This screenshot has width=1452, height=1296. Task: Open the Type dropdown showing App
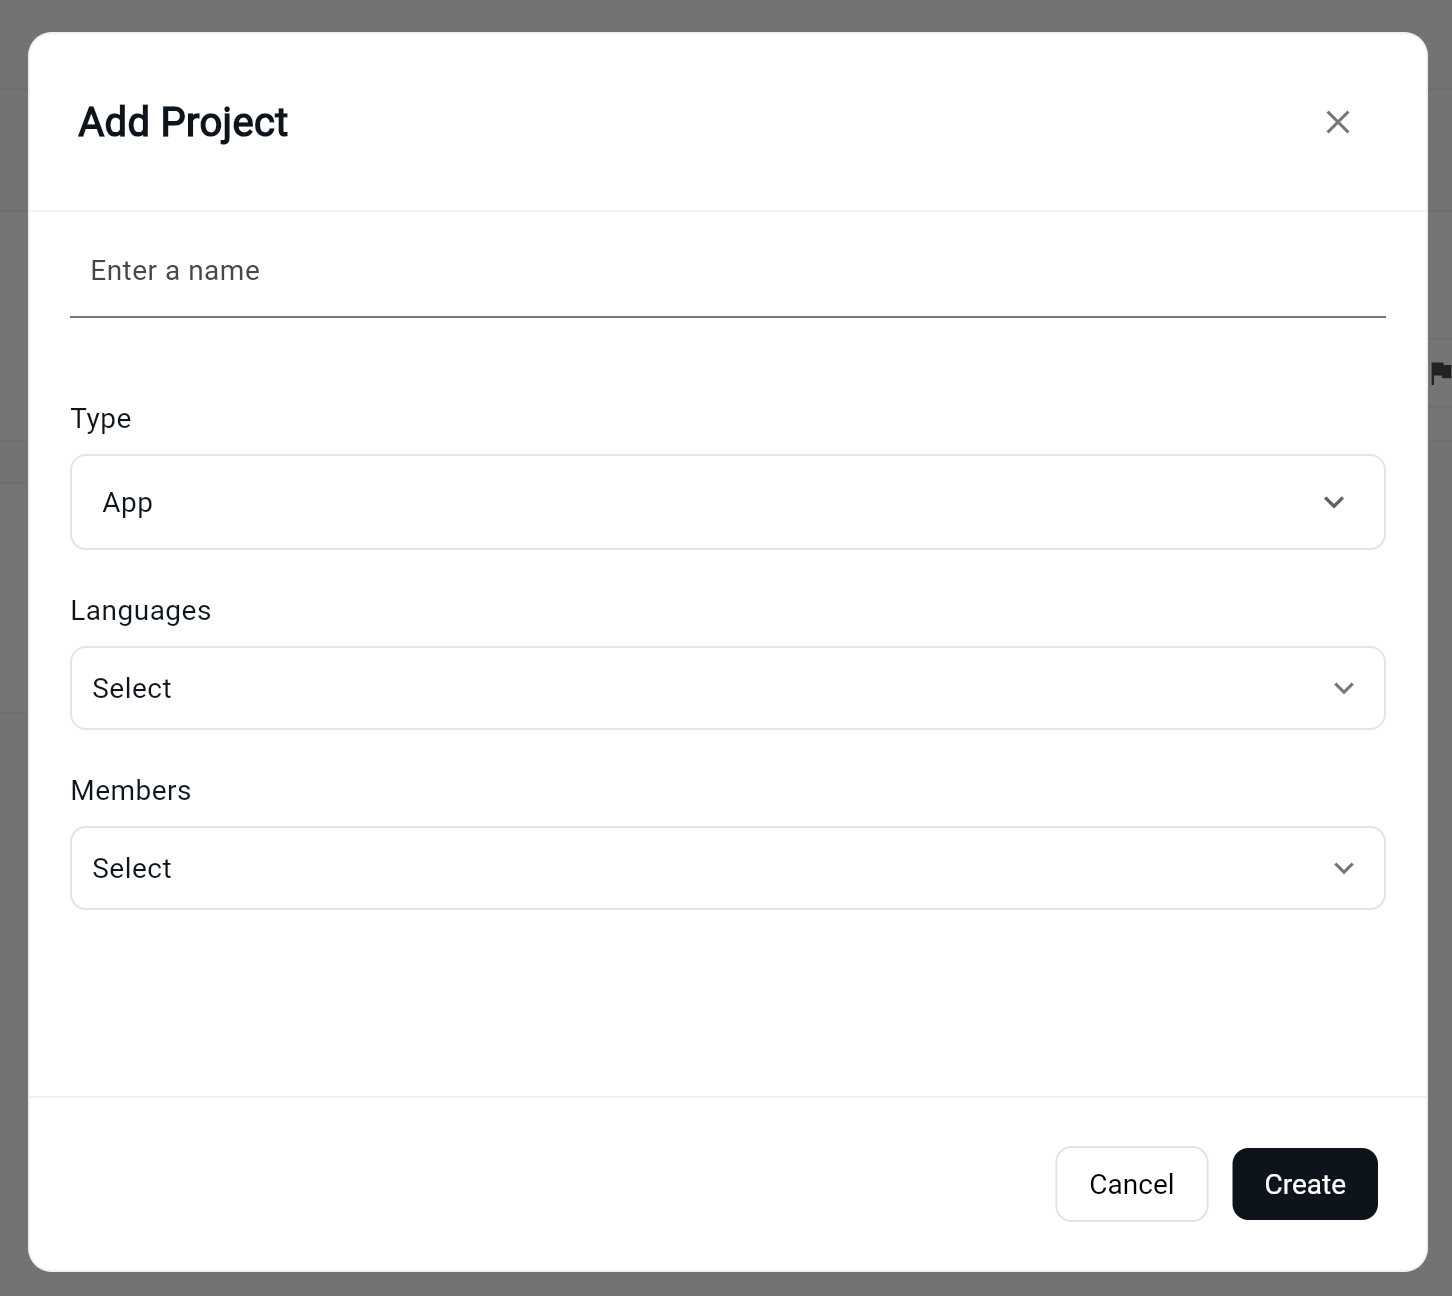click(727, 502)
